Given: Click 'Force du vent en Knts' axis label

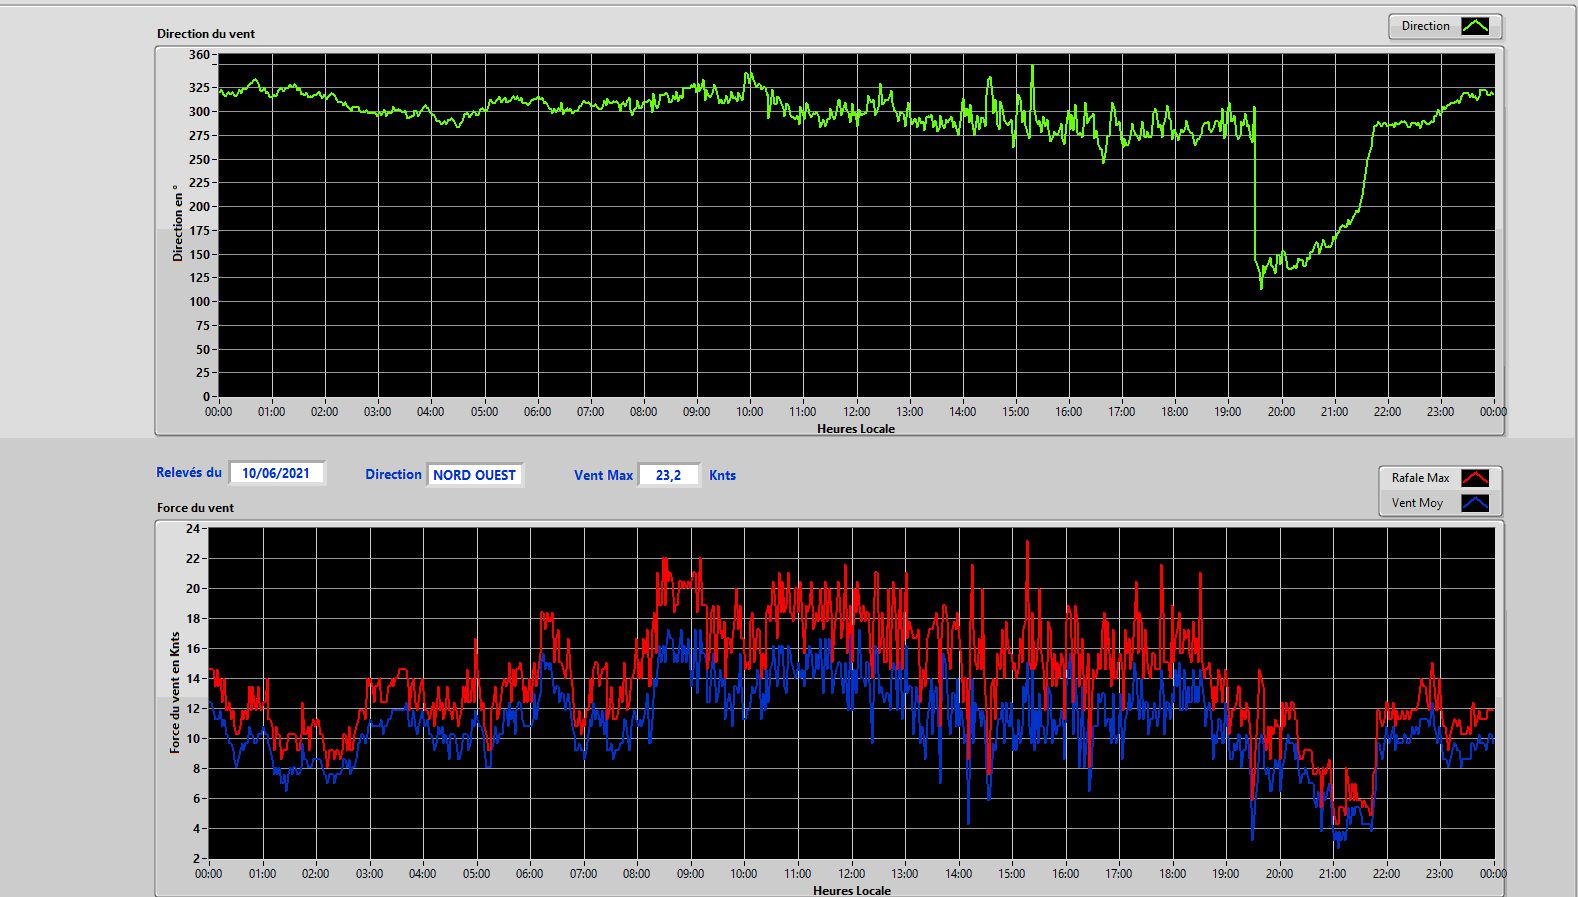Looking at the screenshot, I should (175, 692).
